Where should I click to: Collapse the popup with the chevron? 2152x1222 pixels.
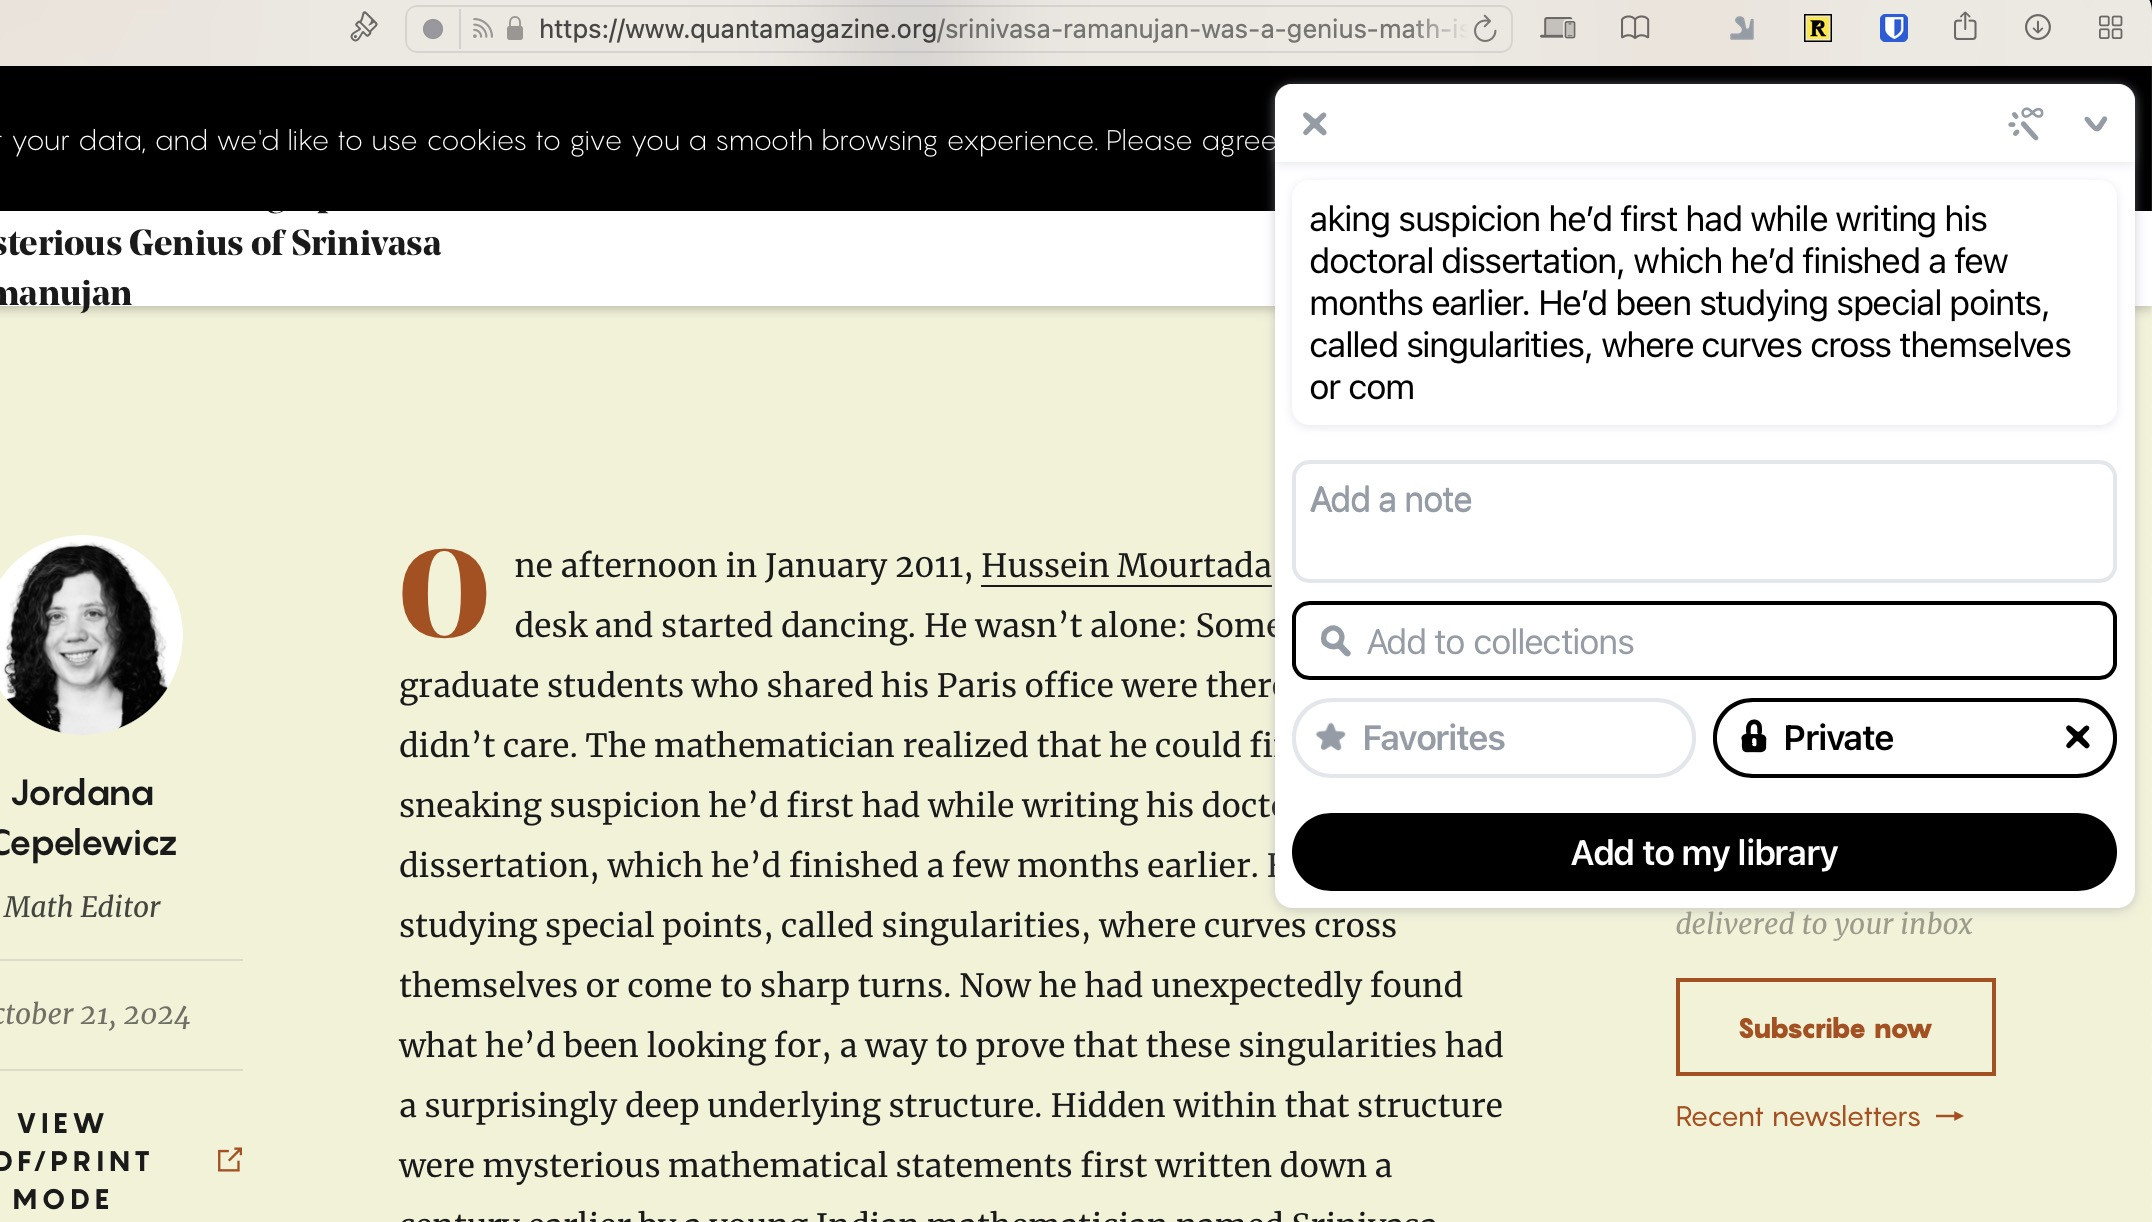point(2095,124)
